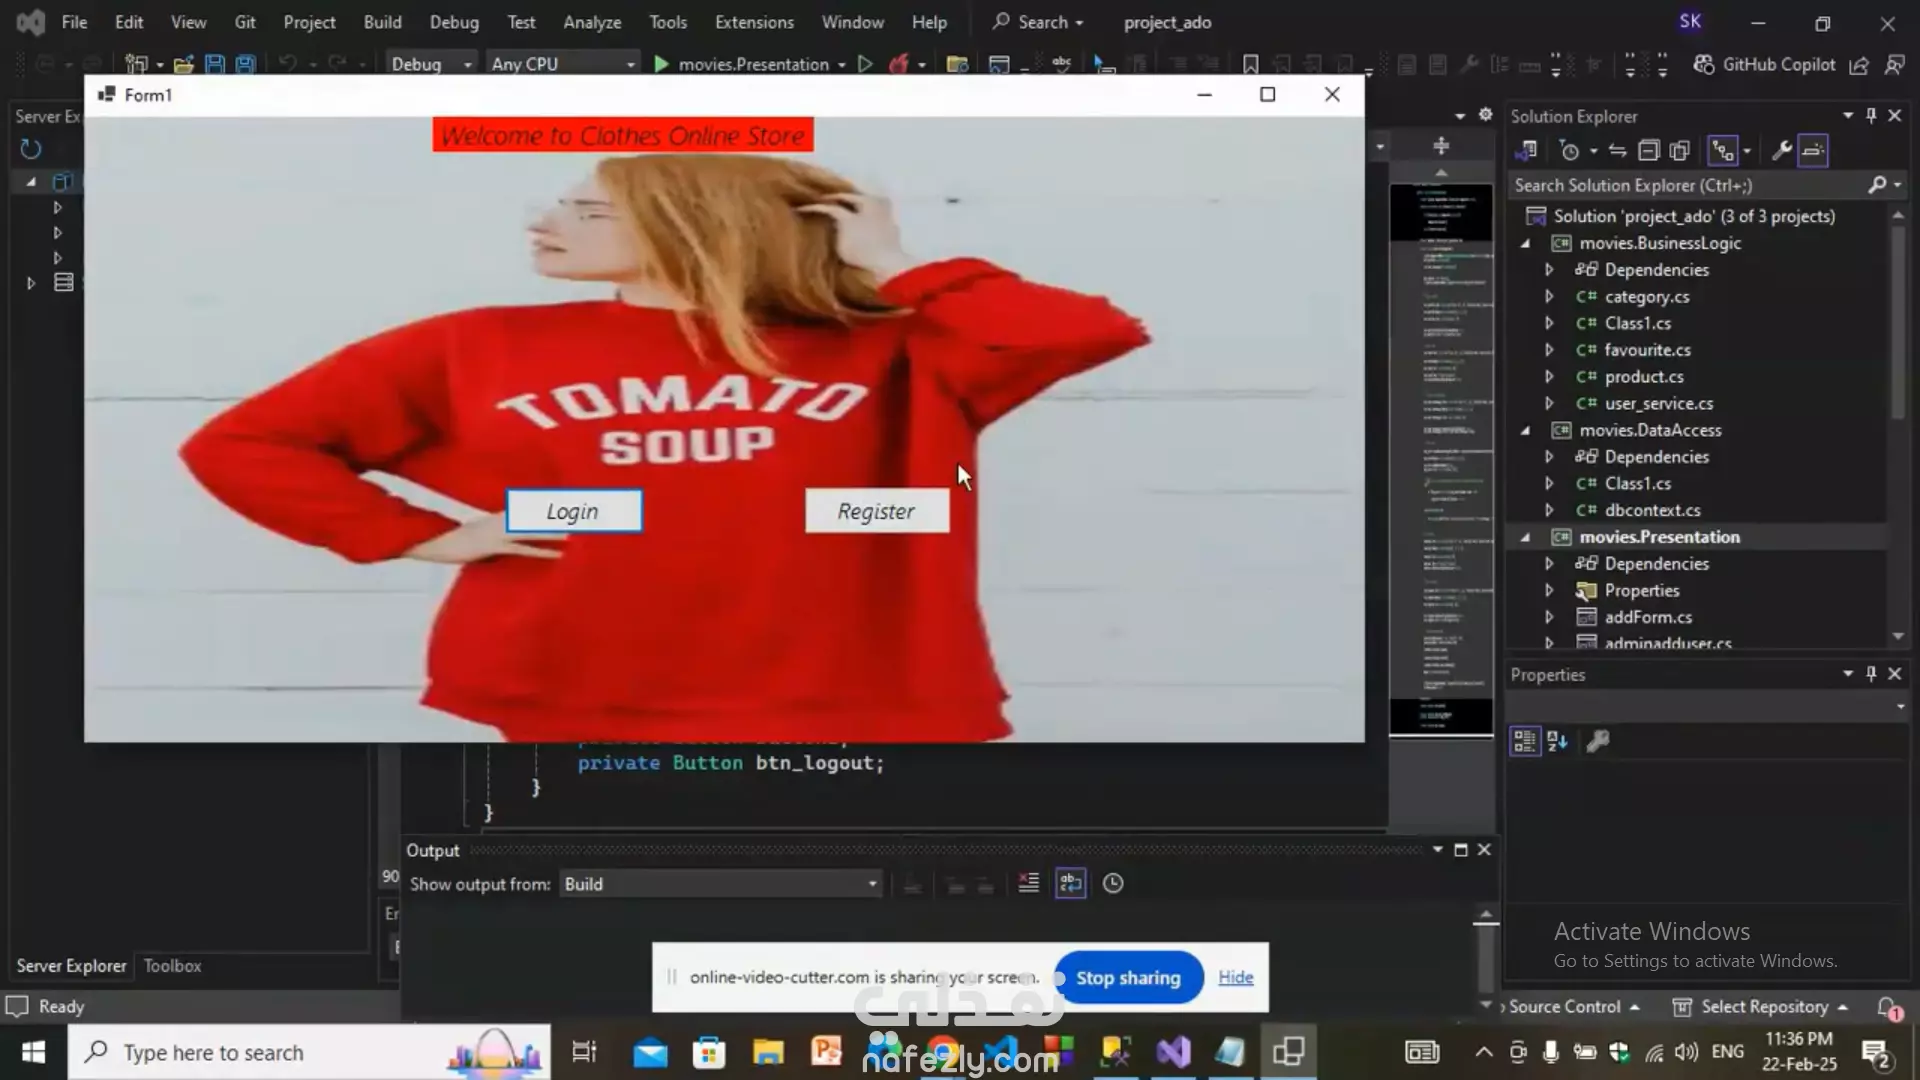The image size is (1920, 1080).
Task: Click the Register button in Form1
Action: pyautogui.click(x=876, y=511)
